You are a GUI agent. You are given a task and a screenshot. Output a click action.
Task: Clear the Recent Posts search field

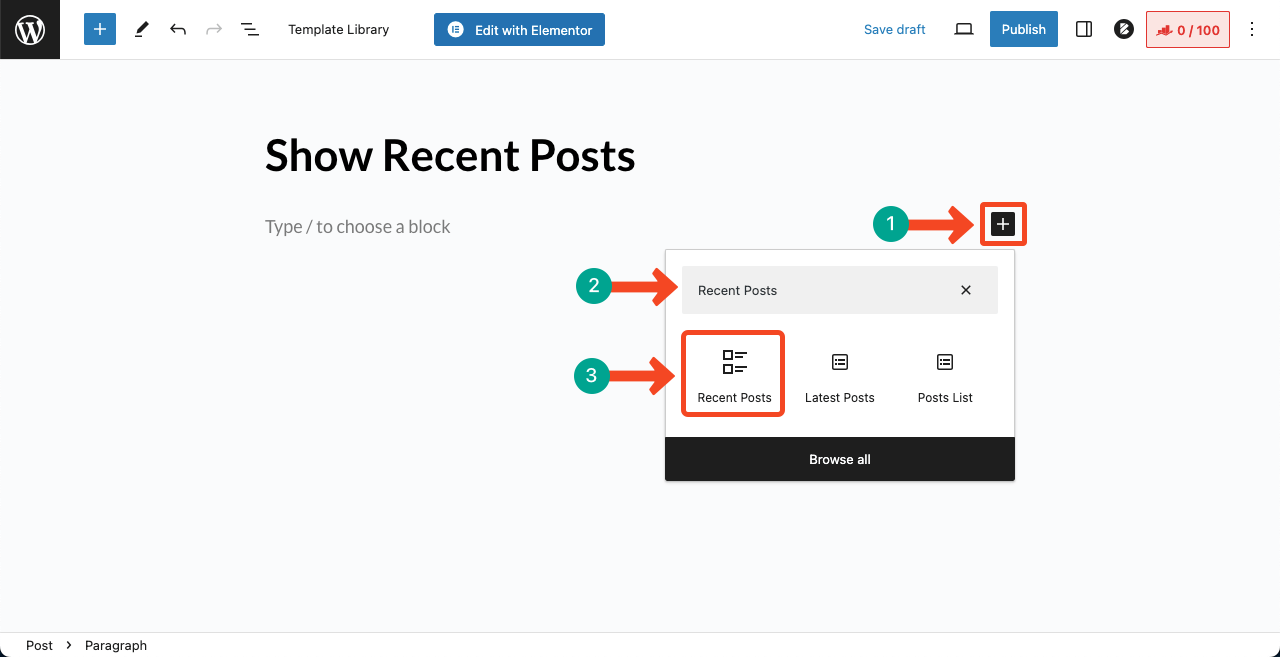click(966, 290)
